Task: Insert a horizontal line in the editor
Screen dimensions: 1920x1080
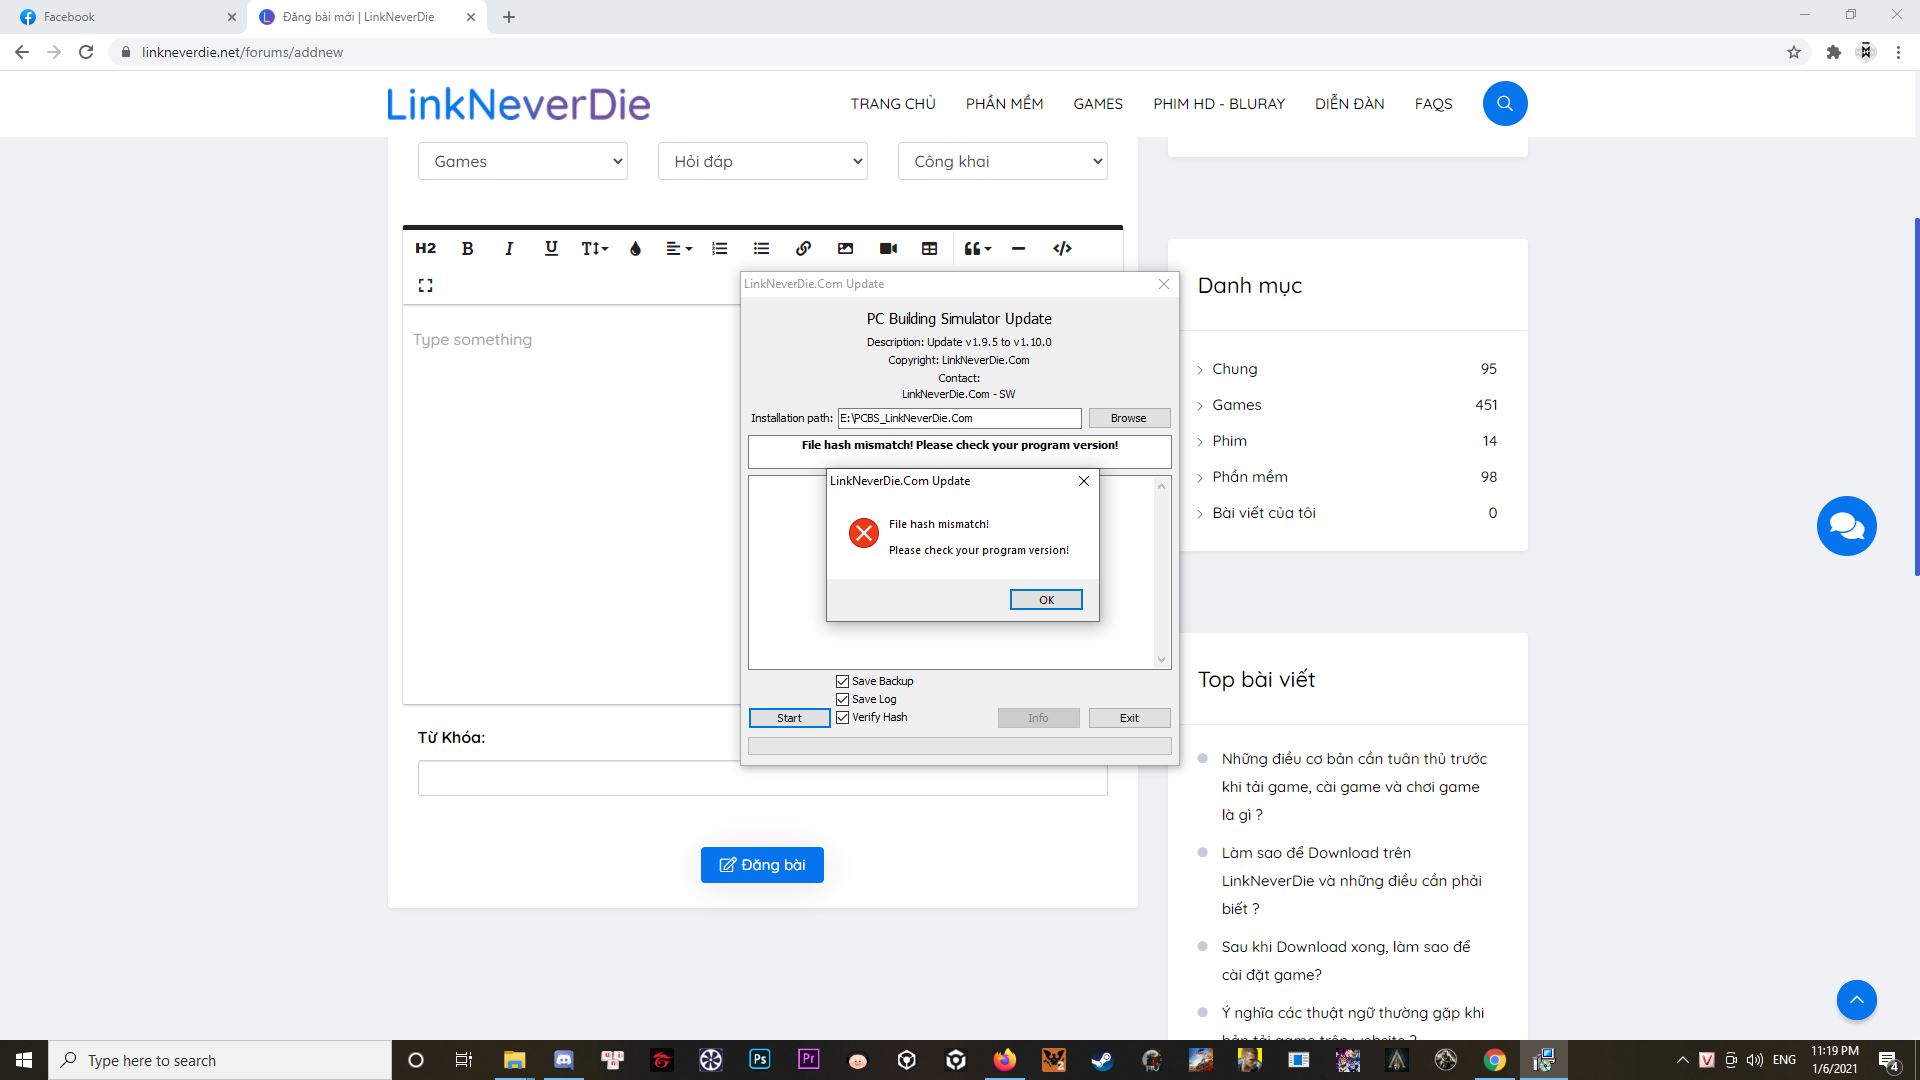Action: coord(1018,248)
